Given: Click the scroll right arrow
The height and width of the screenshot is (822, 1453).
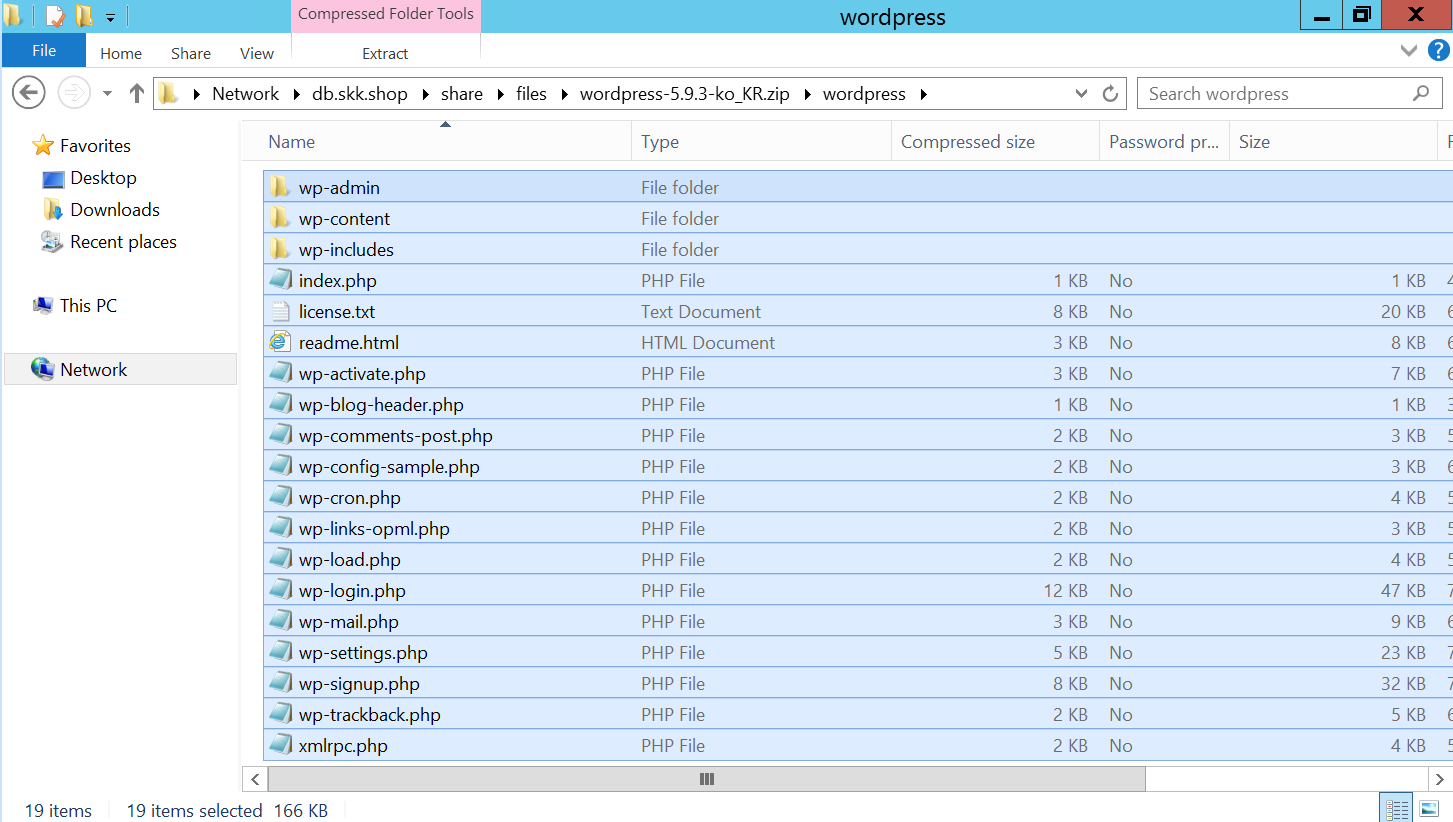Looking at the screenshot, I should (1441, 779).
